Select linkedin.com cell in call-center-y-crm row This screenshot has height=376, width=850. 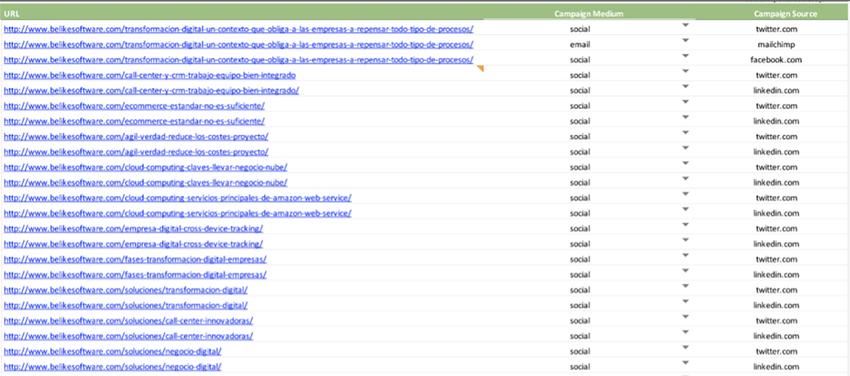click(776, 90)
